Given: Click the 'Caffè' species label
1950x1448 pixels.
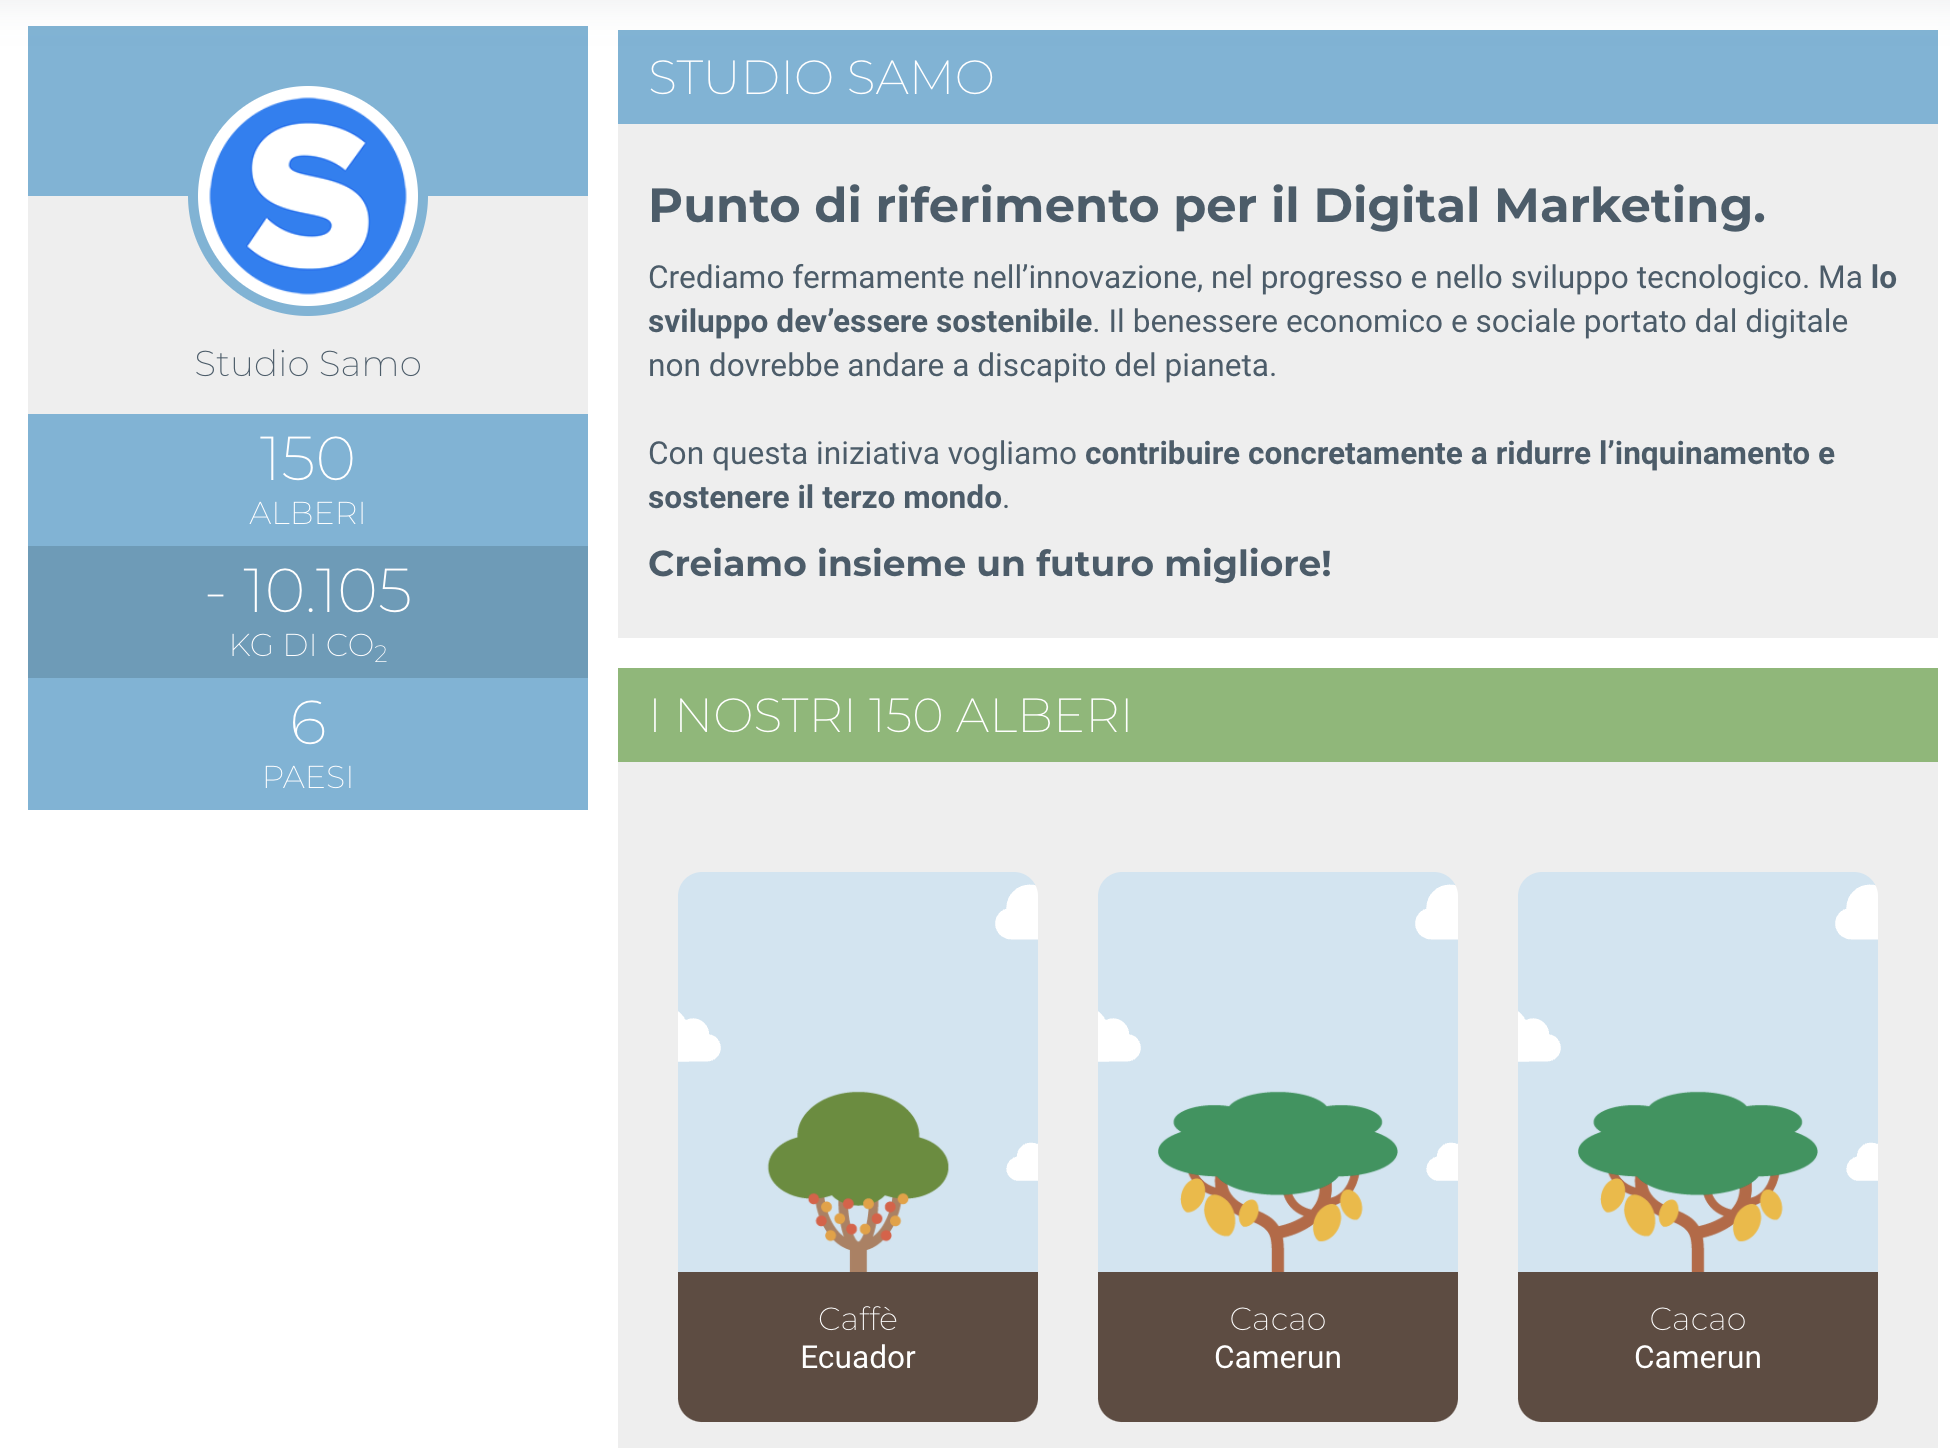Looking at the screenshot, I should (858, 1319).
